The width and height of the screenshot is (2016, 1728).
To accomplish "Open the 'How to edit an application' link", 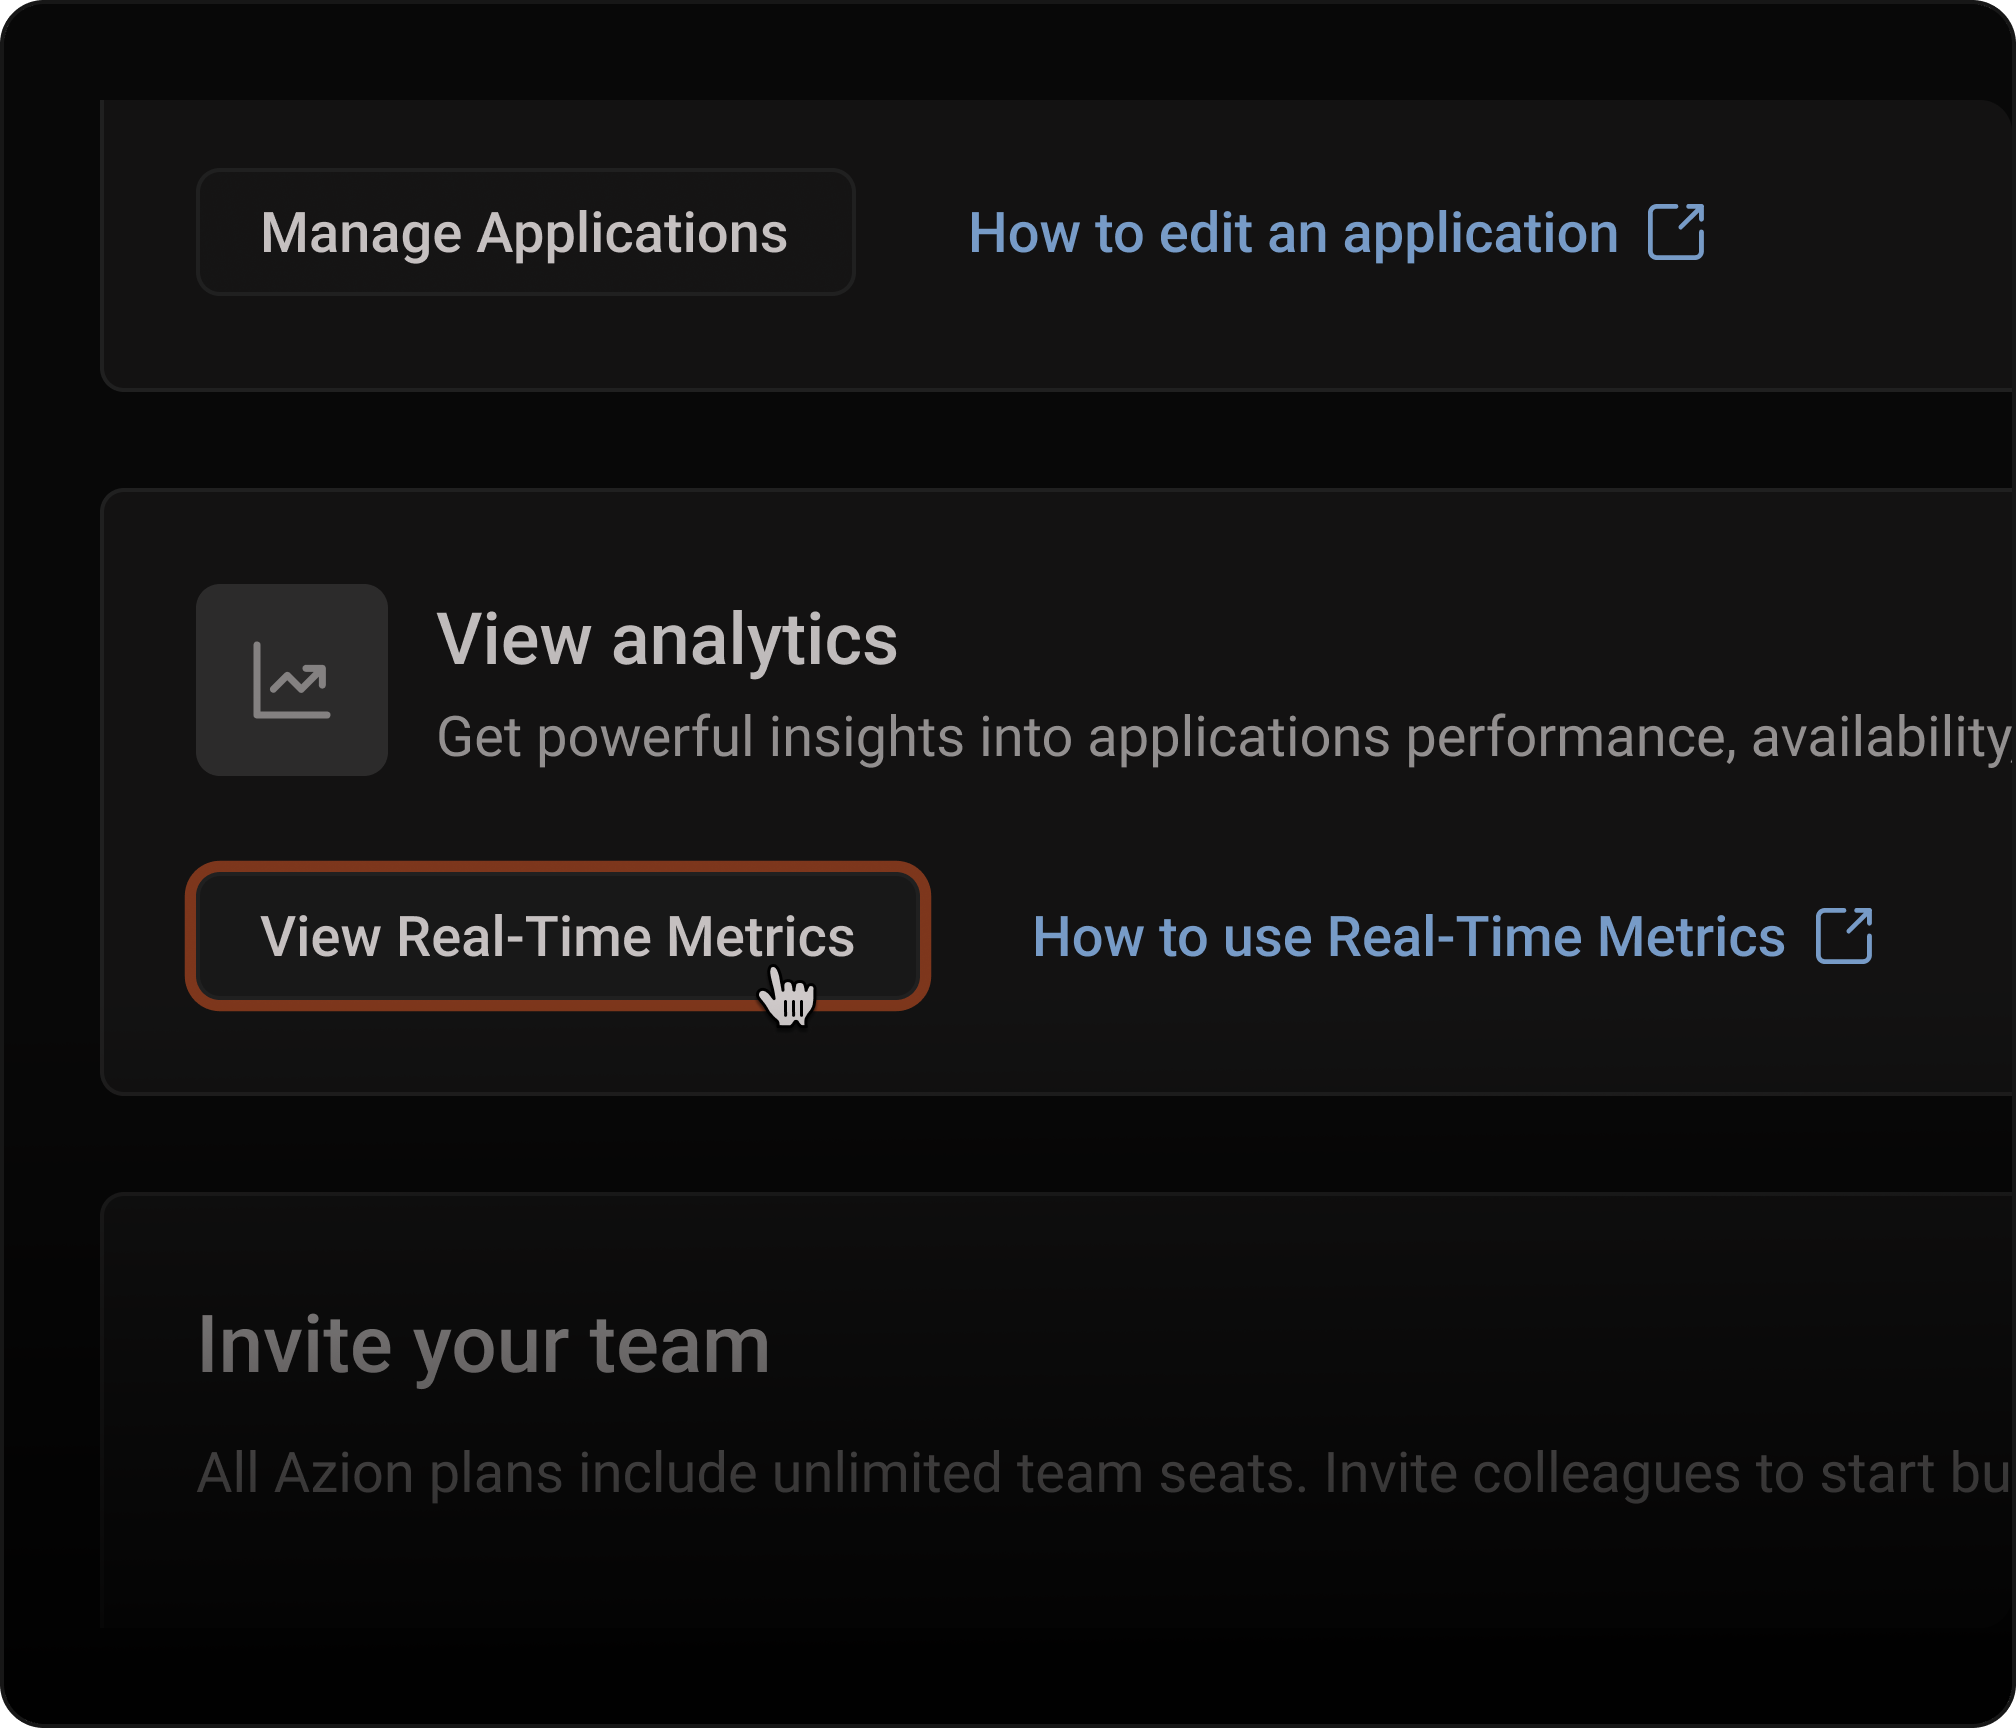I will pos(1294,232).
